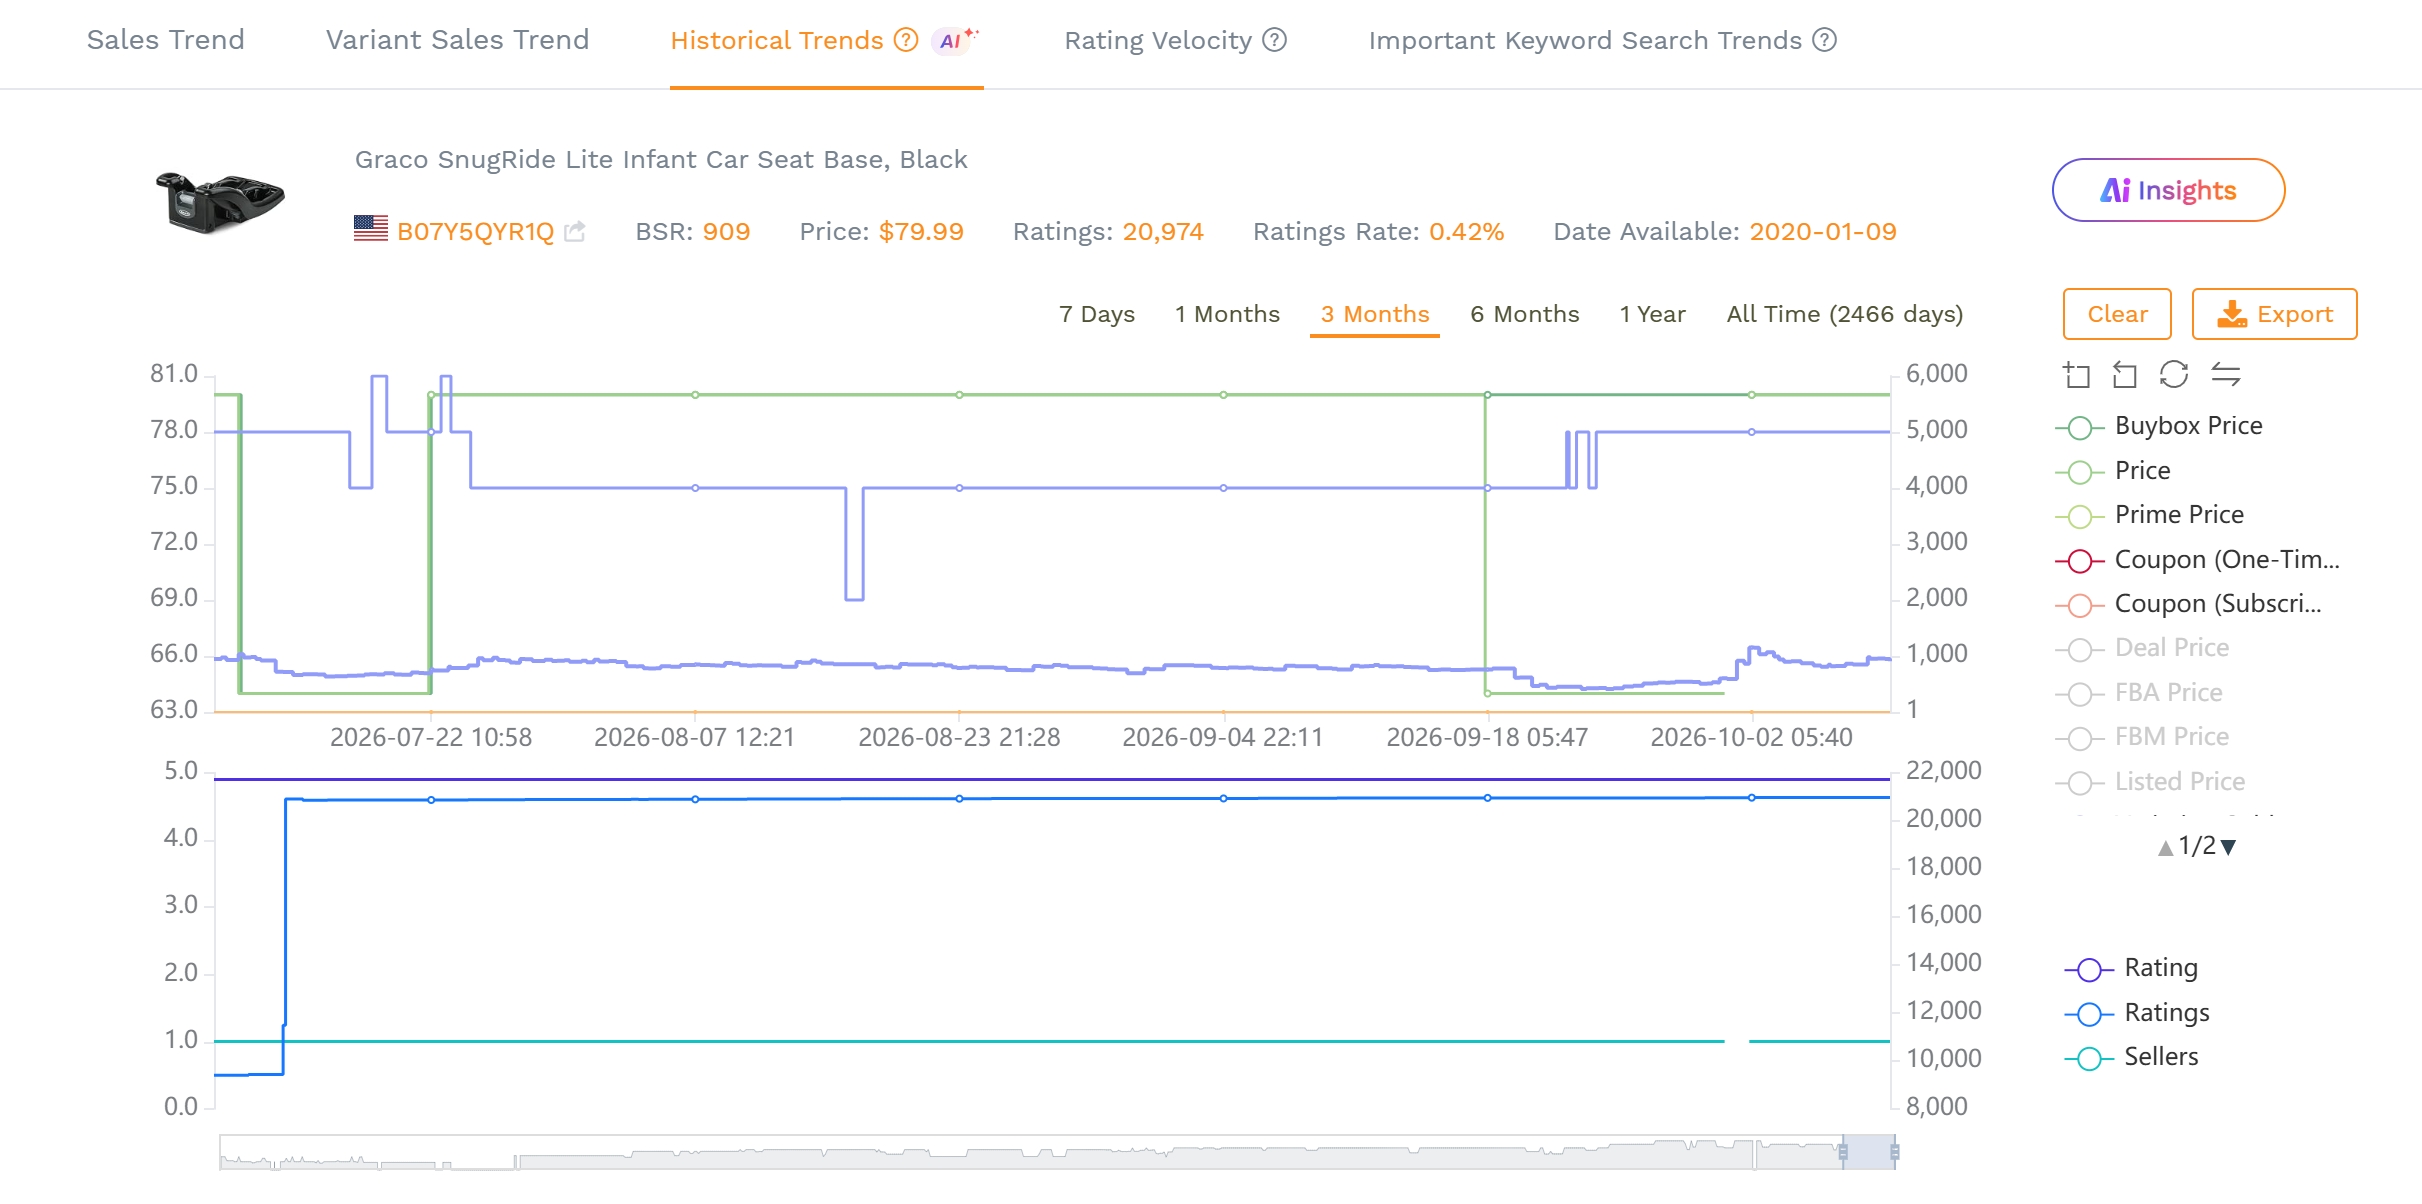Click the right handle of timeline range slider

[x=1894, y=1152]
